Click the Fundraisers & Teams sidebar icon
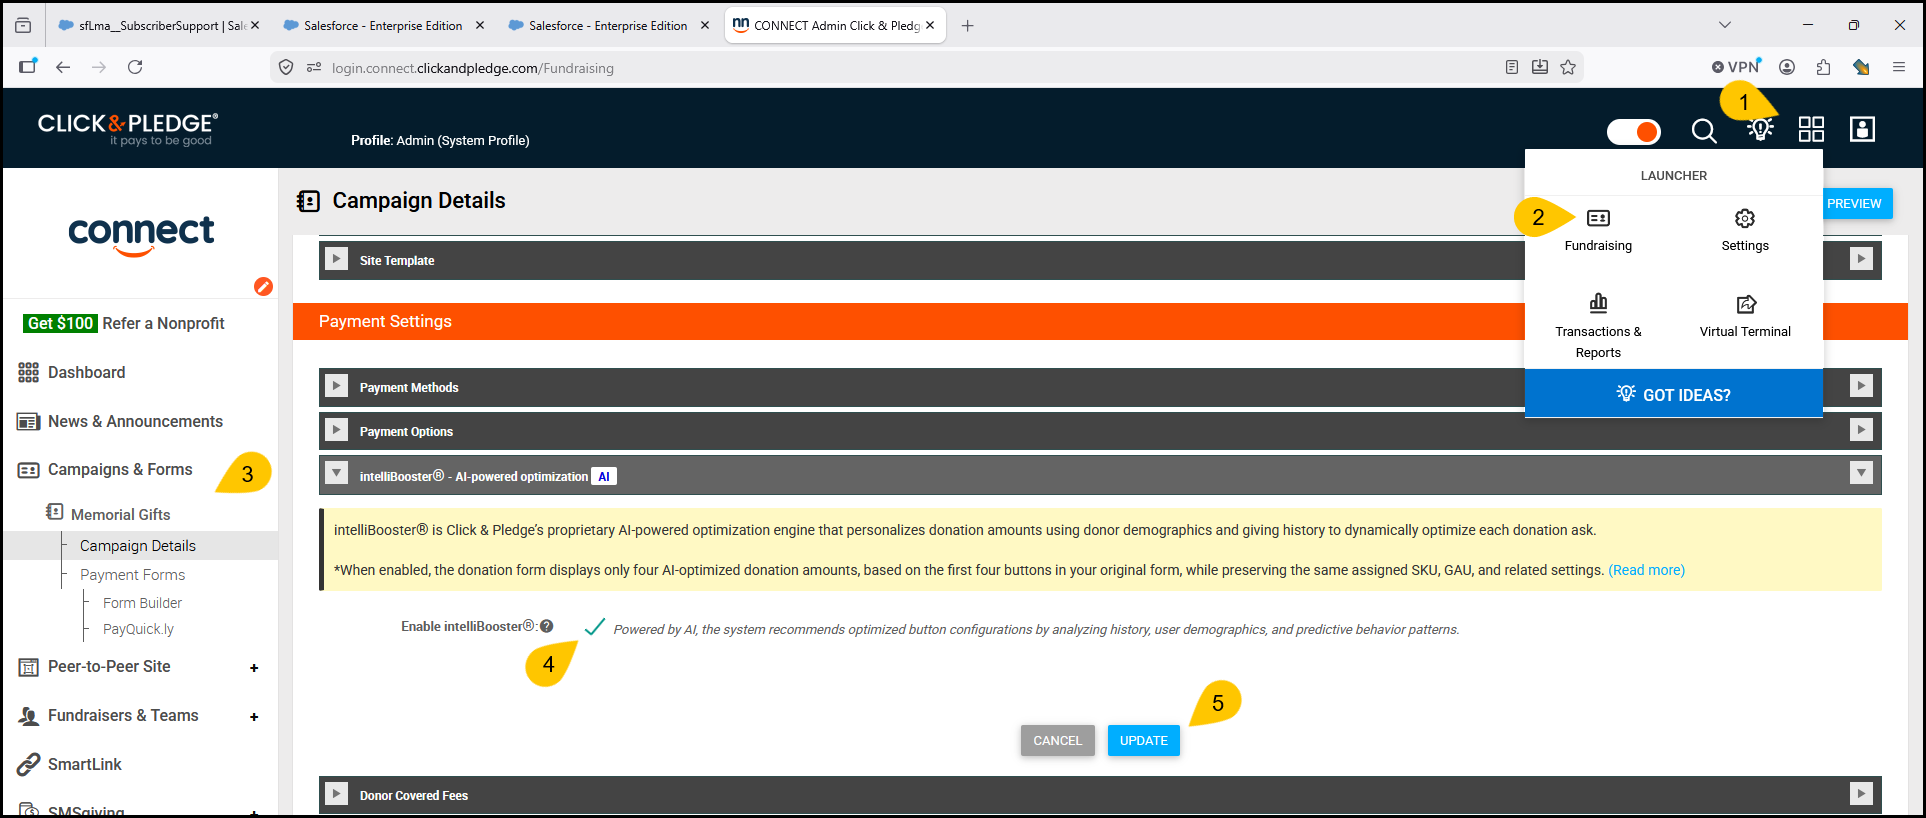This screenshot has height=818, width=1926. point(28,716)
